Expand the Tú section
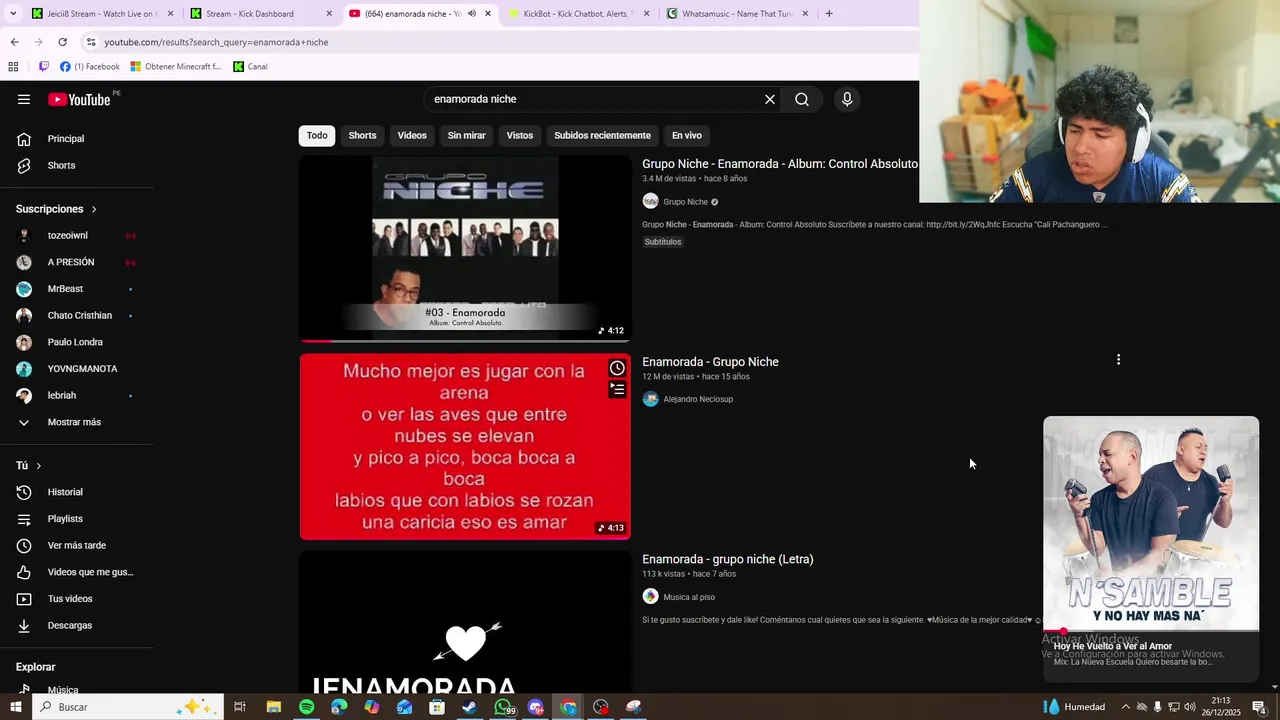 (29, 466)
